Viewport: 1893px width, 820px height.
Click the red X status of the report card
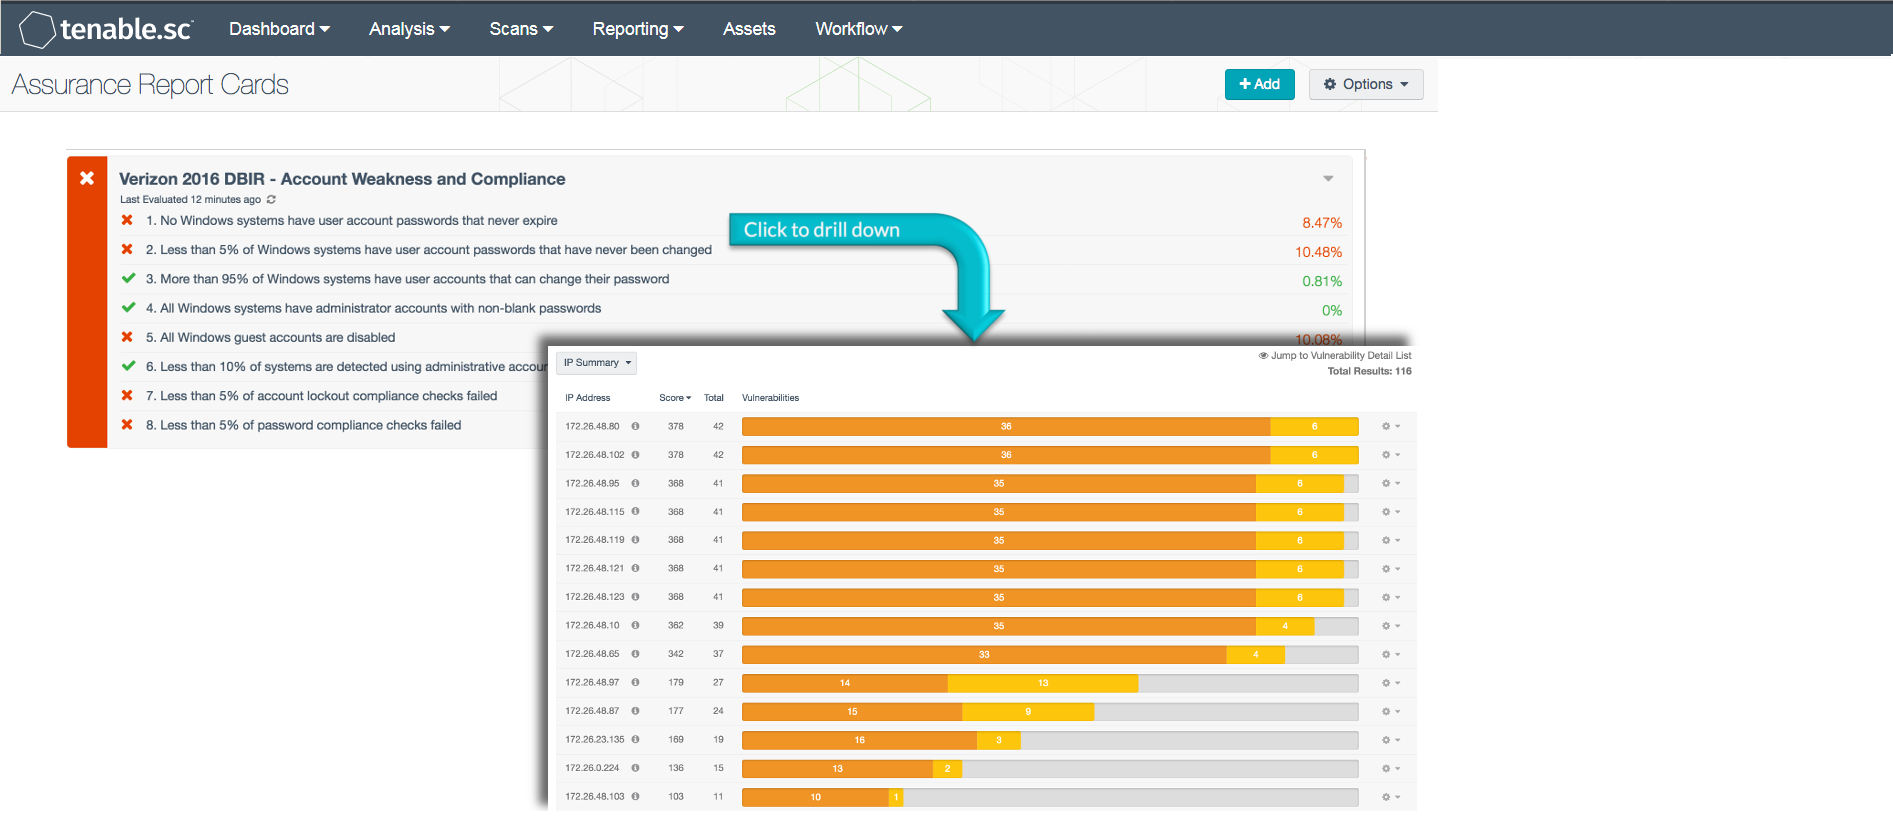[x=87, y=178]
